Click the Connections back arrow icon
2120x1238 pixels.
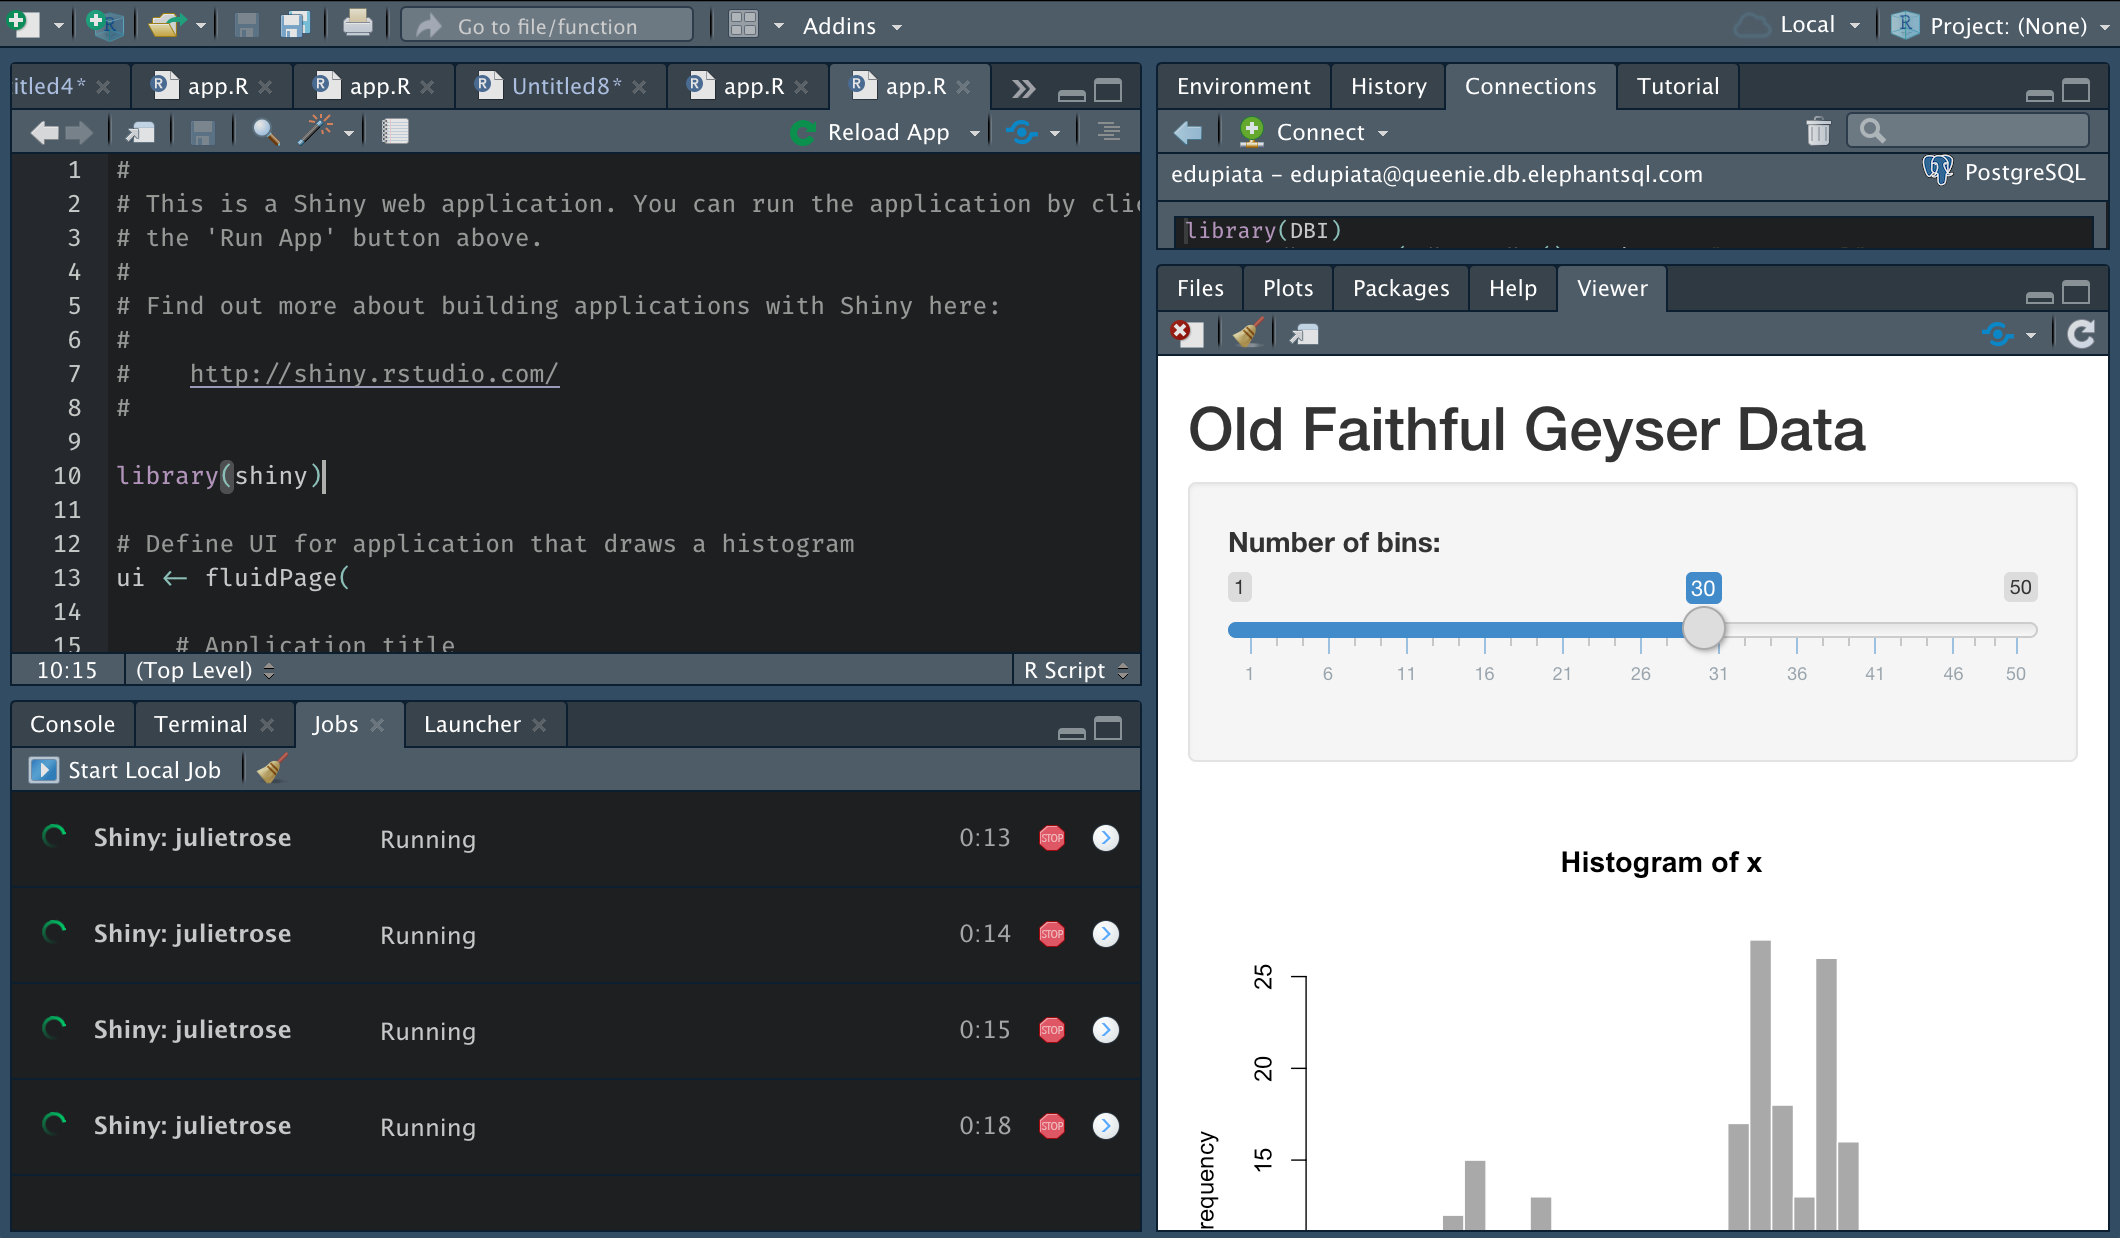tap(1187, 132)
